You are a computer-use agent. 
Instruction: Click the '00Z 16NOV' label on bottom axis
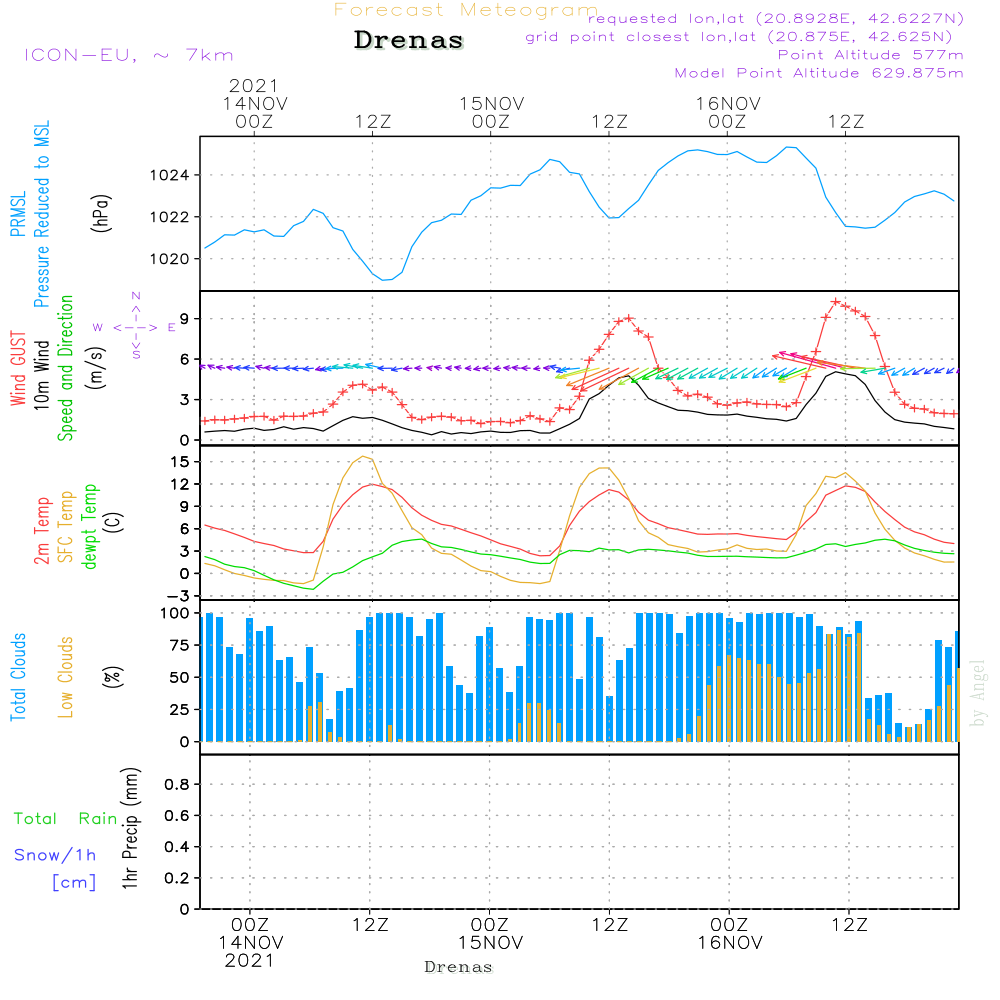[730, 934]
